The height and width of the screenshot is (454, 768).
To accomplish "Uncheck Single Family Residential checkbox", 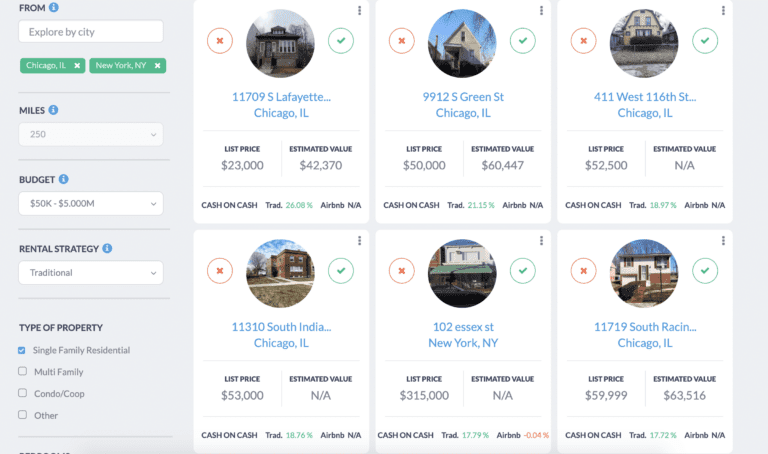I will 22,350.
